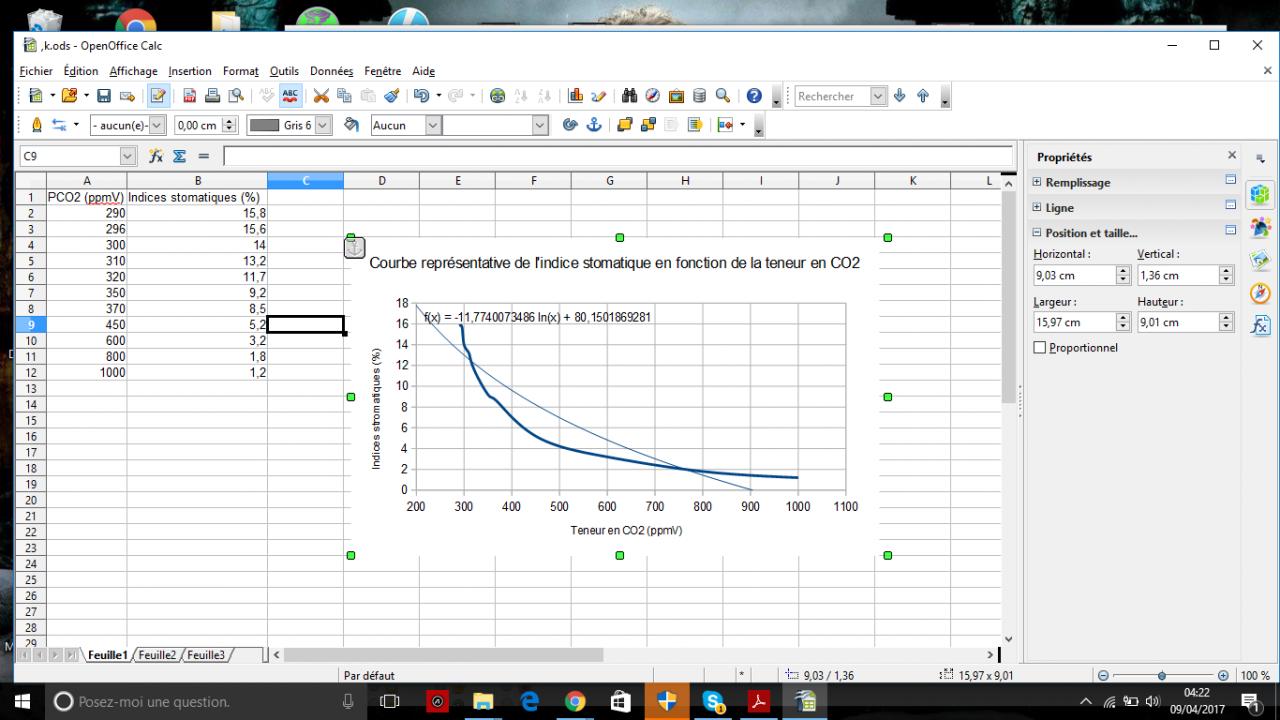The image size is (1280, 720).
Task: Click the Sum sigma icon
Action: (180, 156)
